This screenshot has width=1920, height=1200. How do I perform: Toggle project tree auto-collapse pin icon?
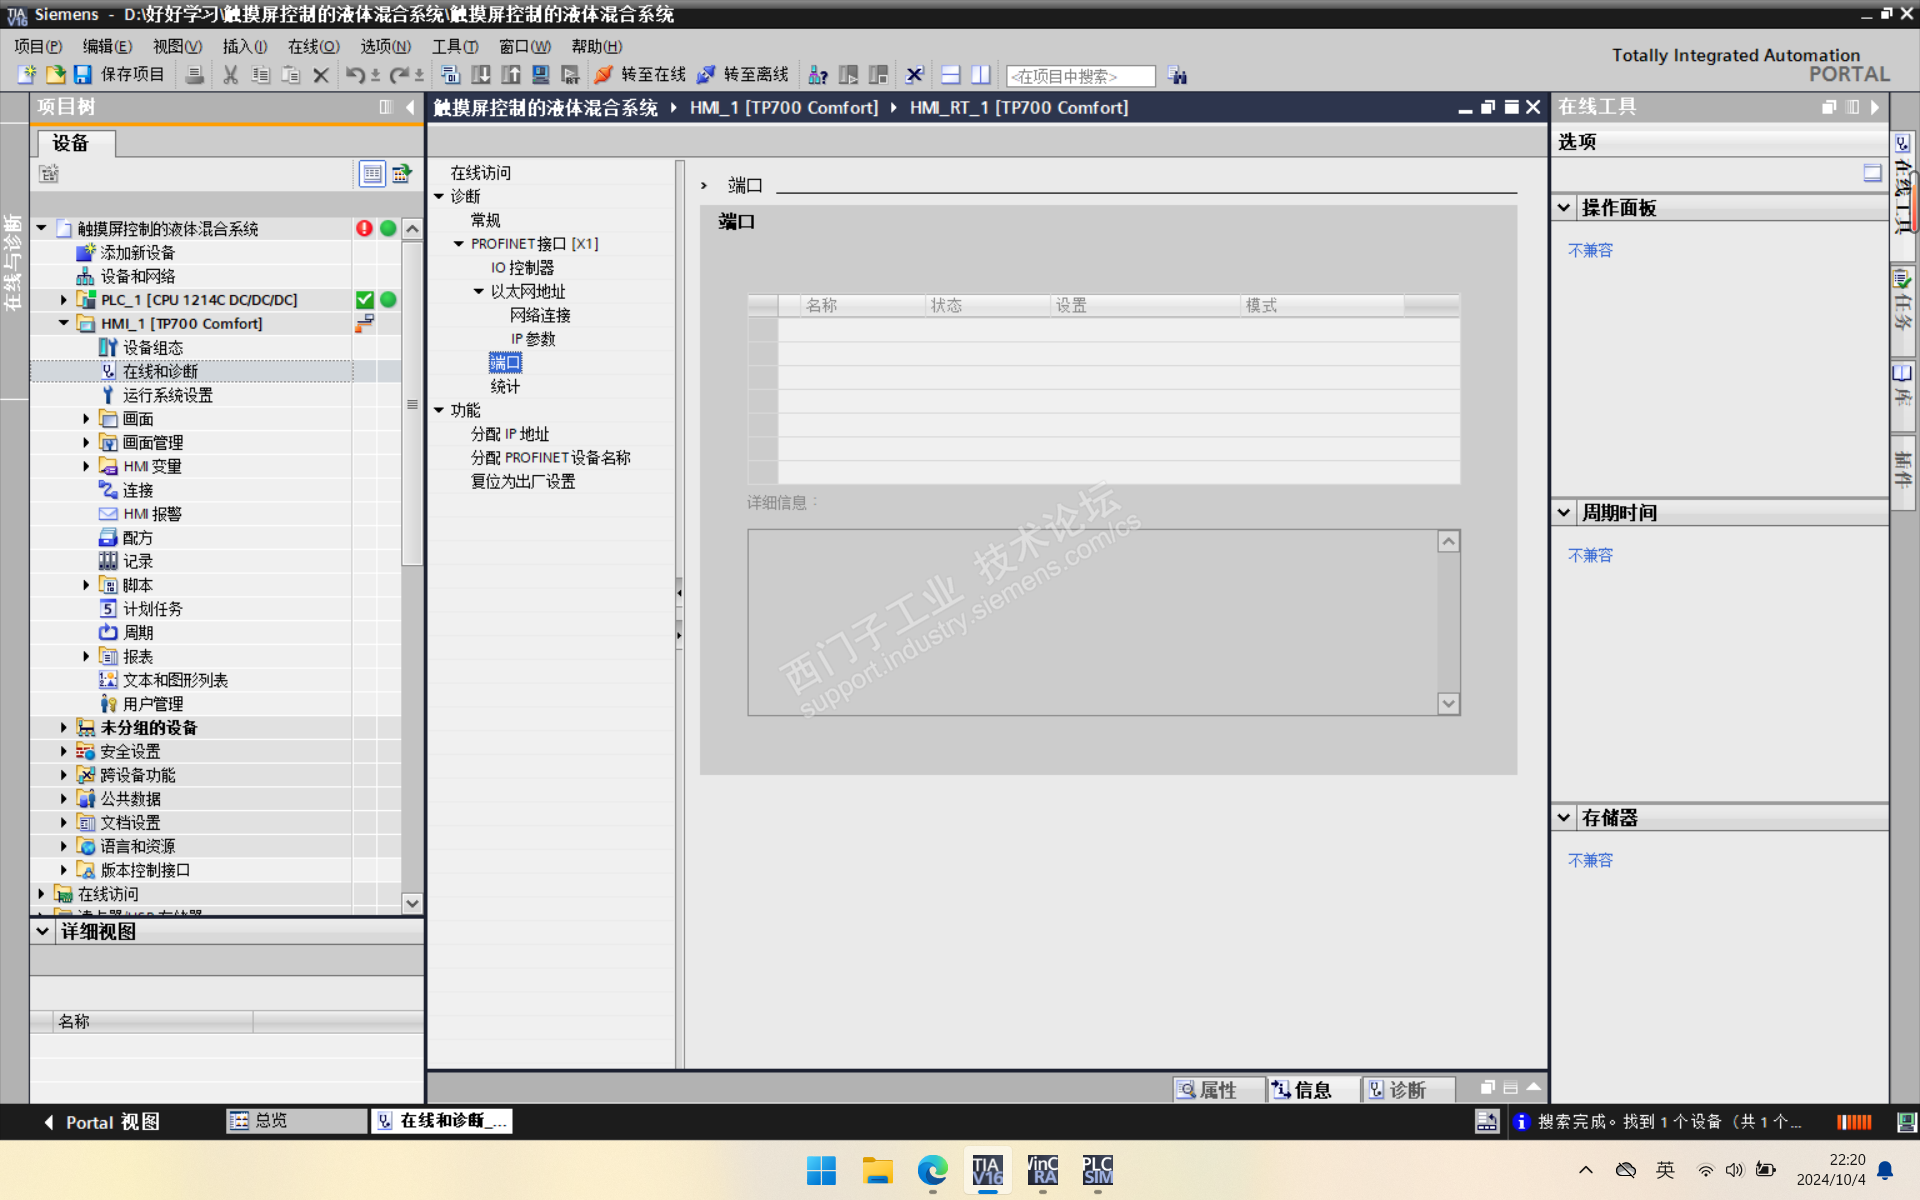click(386, 107)
